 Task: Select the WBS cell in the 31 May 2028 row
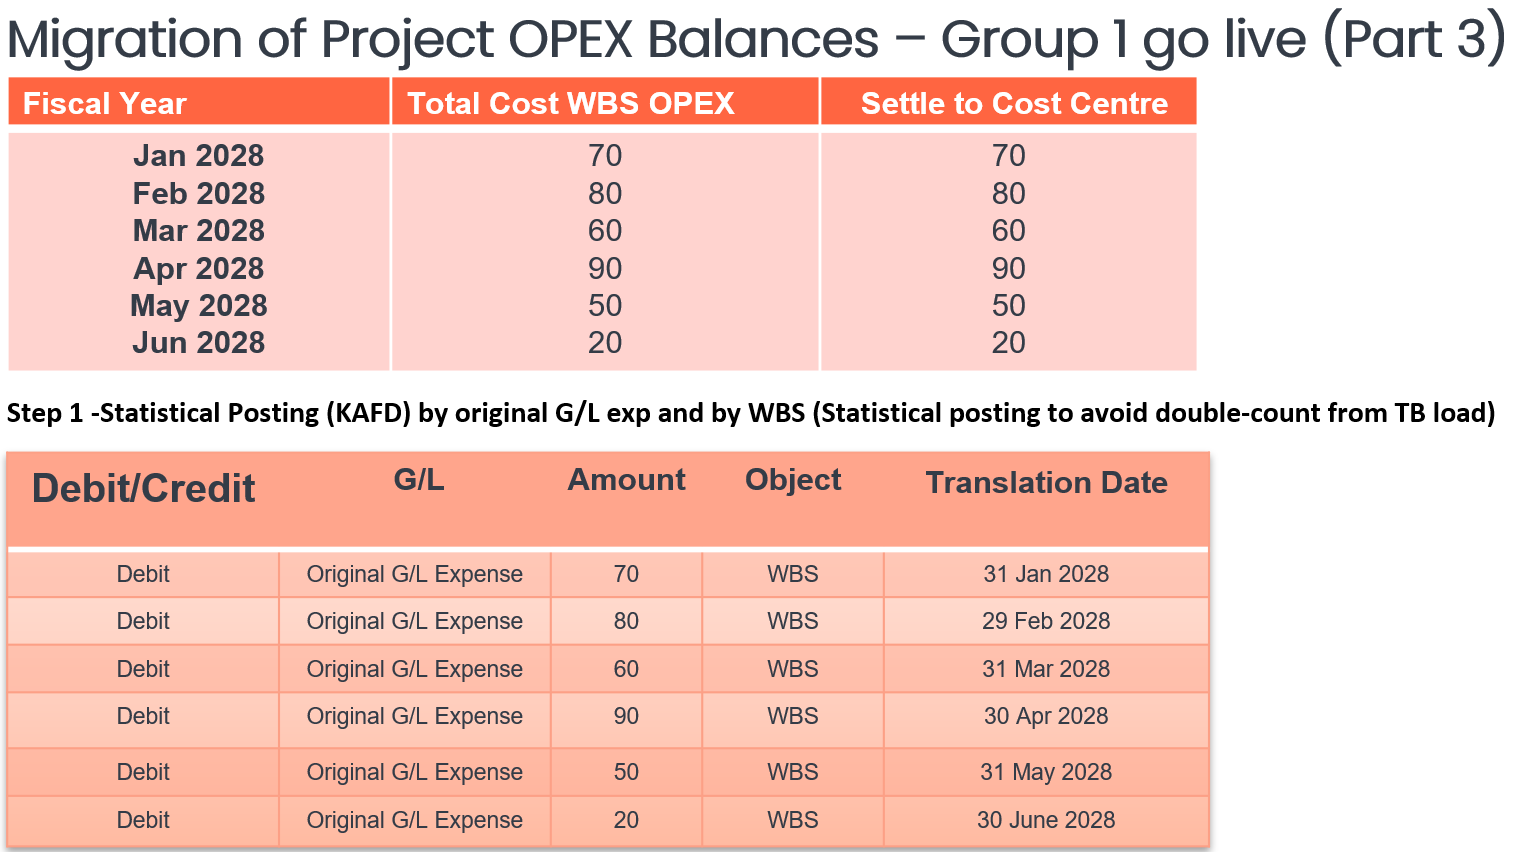(x=793, y=772)
